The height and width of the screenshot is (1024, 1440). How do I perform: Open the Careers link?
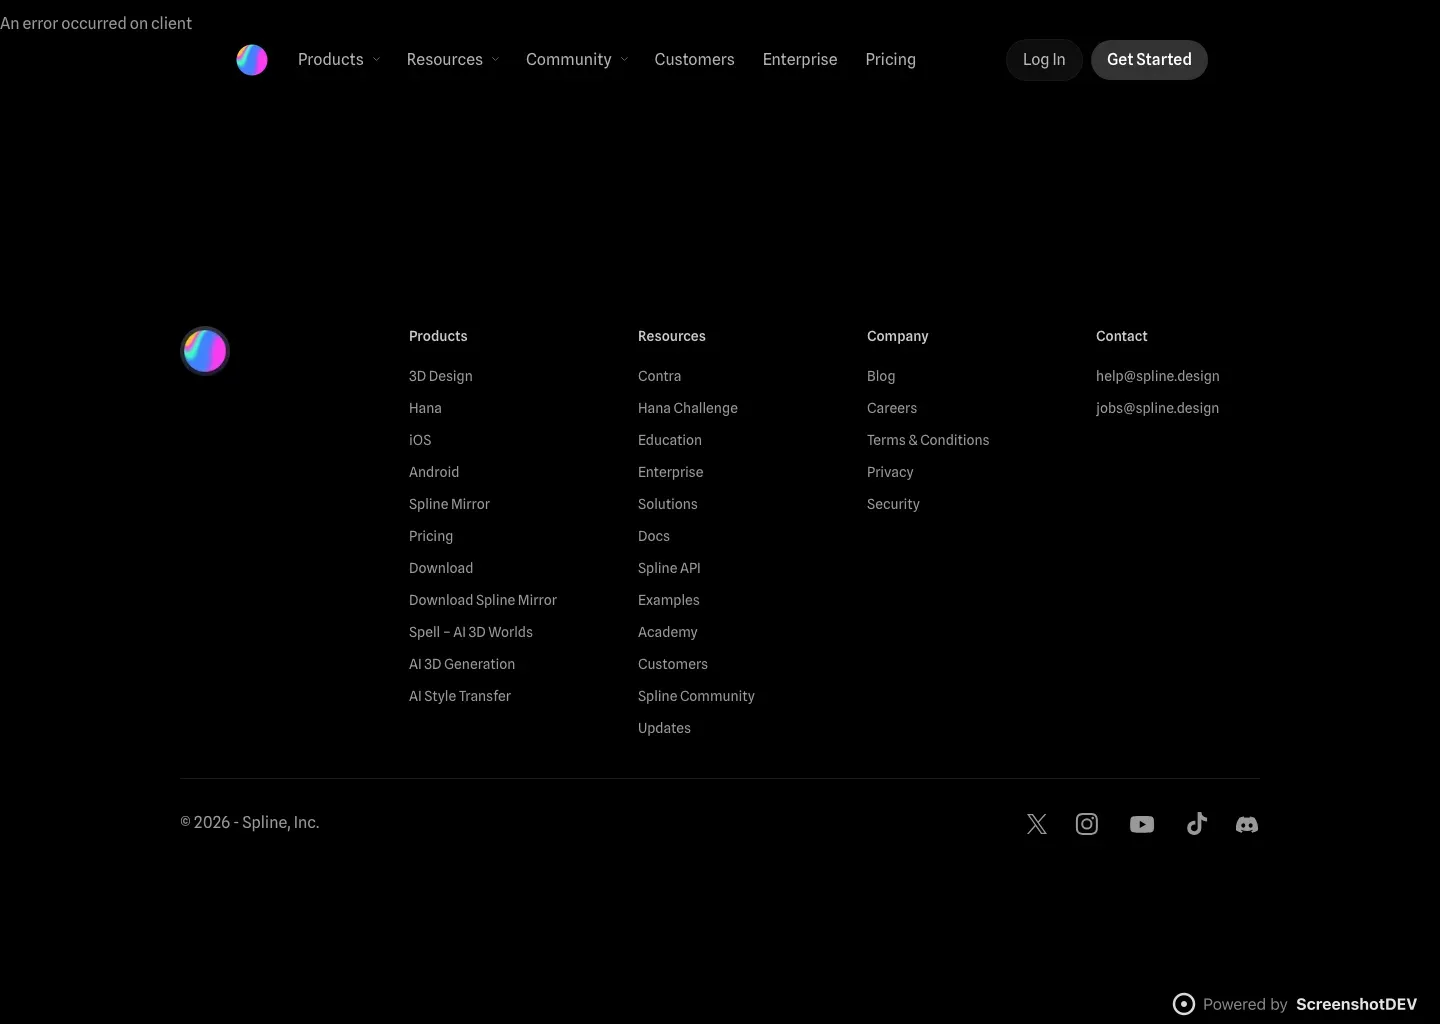(892, 408)
